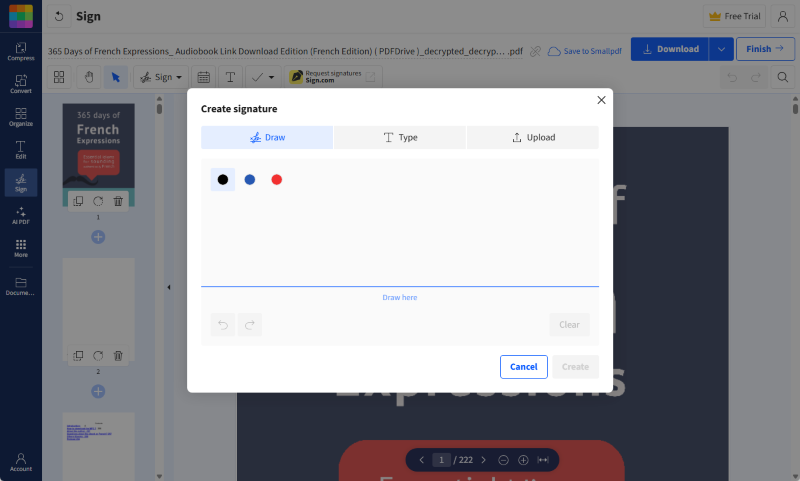Open the Compress tool in sidebar
800x481 pixels.
pos(21,52)
